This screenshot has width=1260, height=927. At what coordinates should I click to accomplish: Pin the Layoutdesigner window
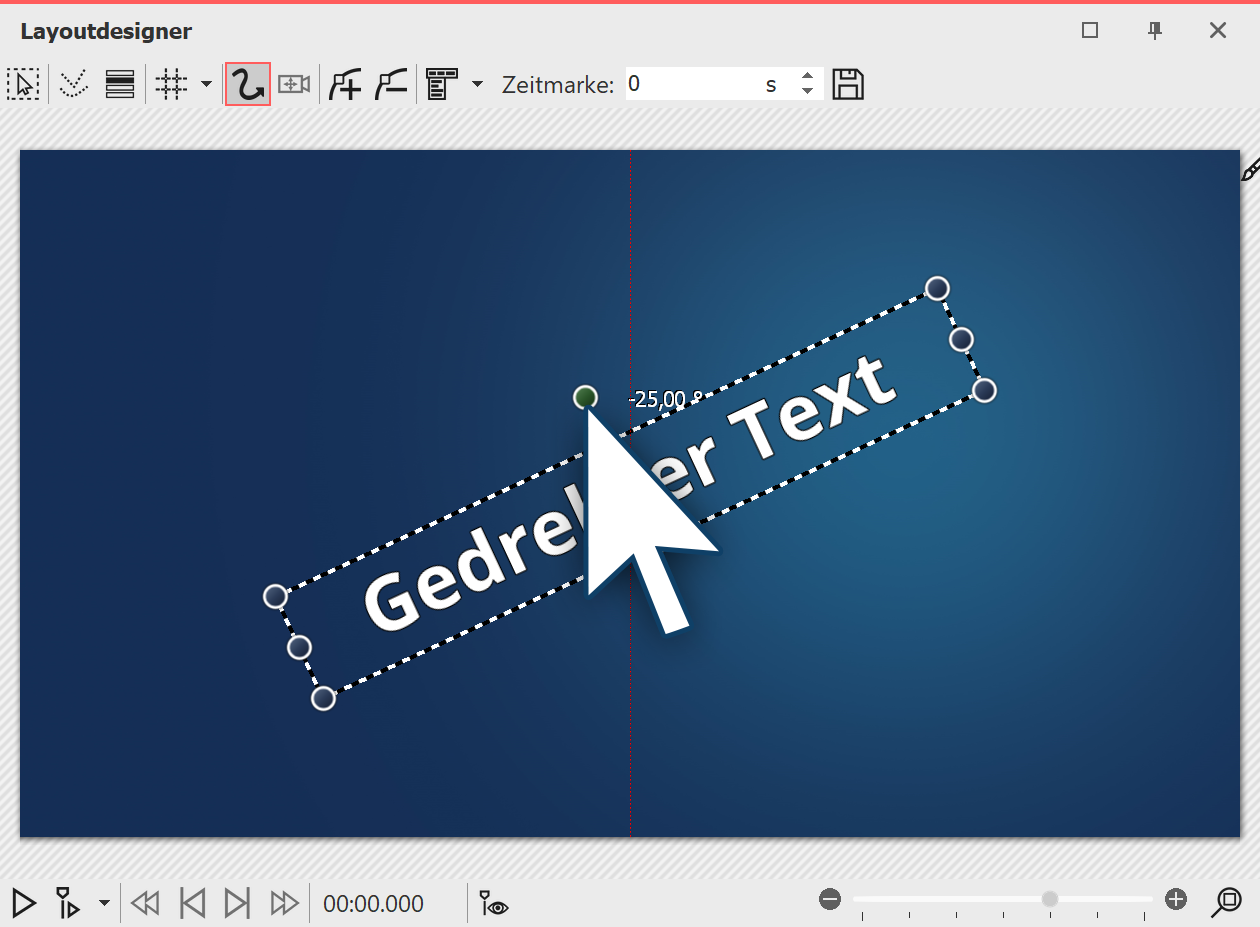click(x=1154, y=31)
